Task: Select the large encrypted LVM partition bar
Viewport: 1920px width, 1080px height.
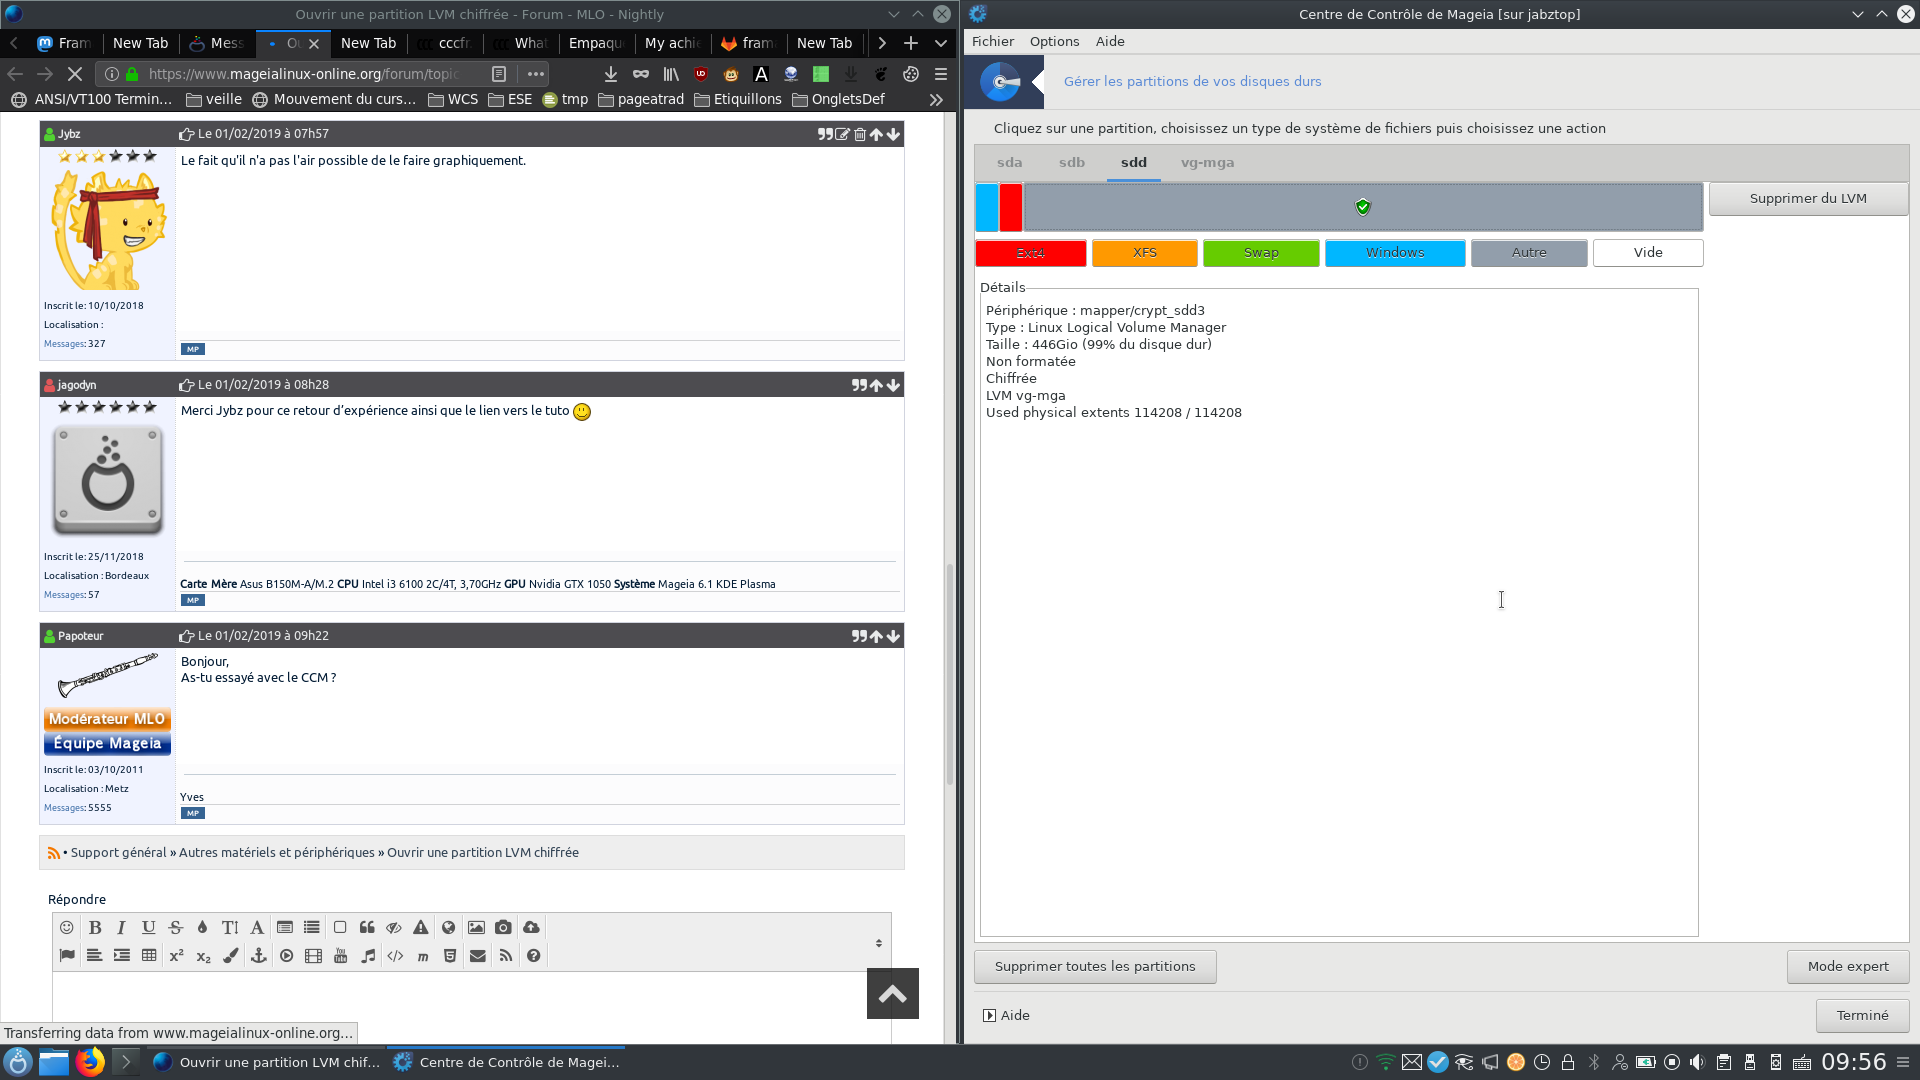Action: point(1362,207)
